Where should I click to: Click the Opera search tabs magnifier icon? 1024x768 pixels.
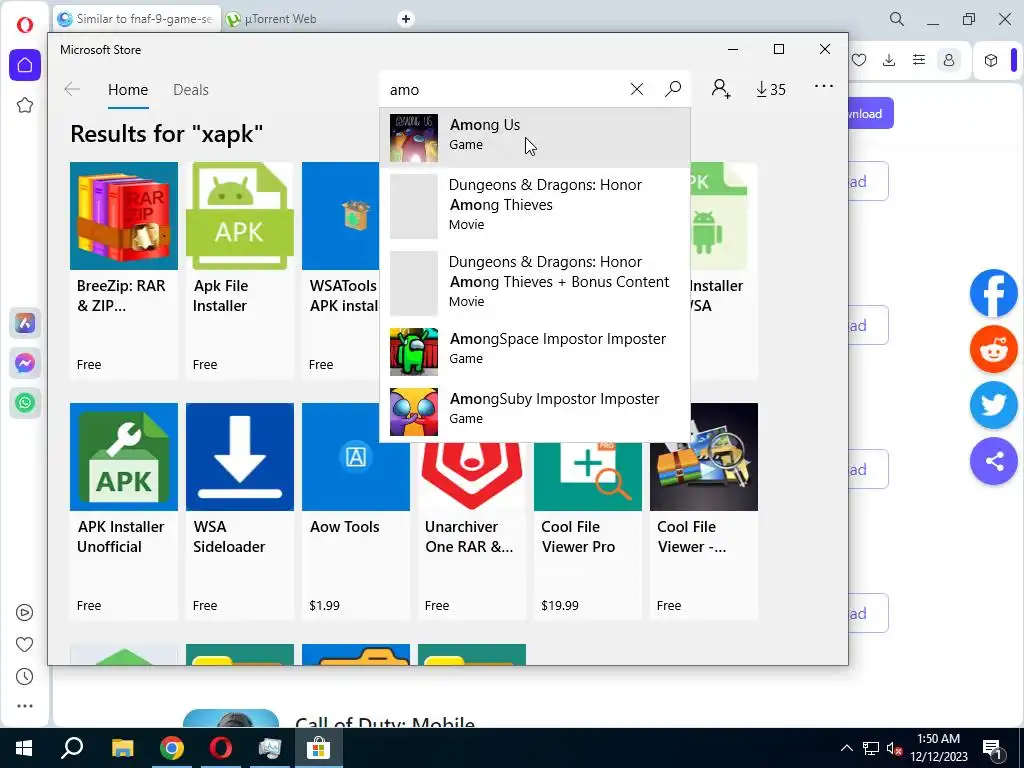897,19
